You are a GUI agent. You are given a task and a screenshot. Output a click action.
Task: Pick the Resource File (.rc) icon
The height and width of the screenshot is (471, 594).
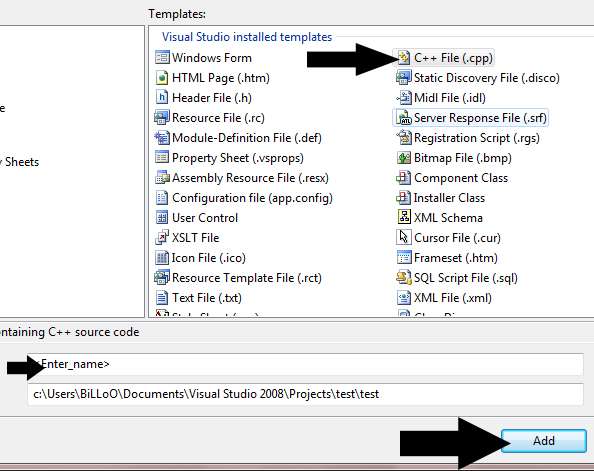pyautogui.click(x=162, y=118)
